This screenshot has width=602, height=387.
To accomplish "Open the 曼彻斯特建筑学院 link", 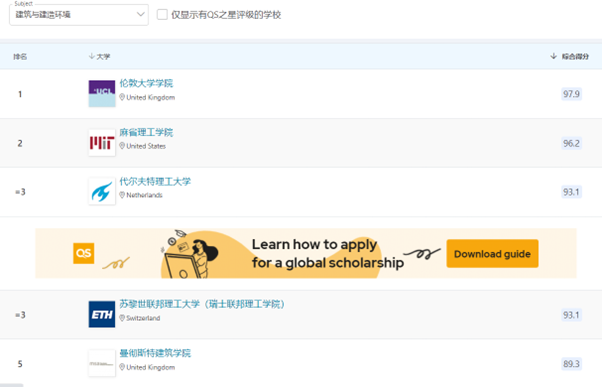I will pos(155,353).
